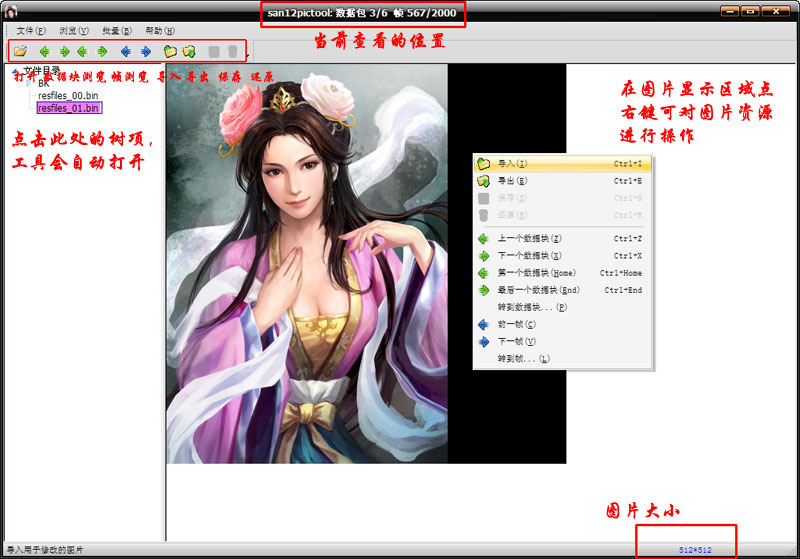The image size is (800, 559).
Task: Click the export image icon in toolbar
Action: click(x=188, y=51)
